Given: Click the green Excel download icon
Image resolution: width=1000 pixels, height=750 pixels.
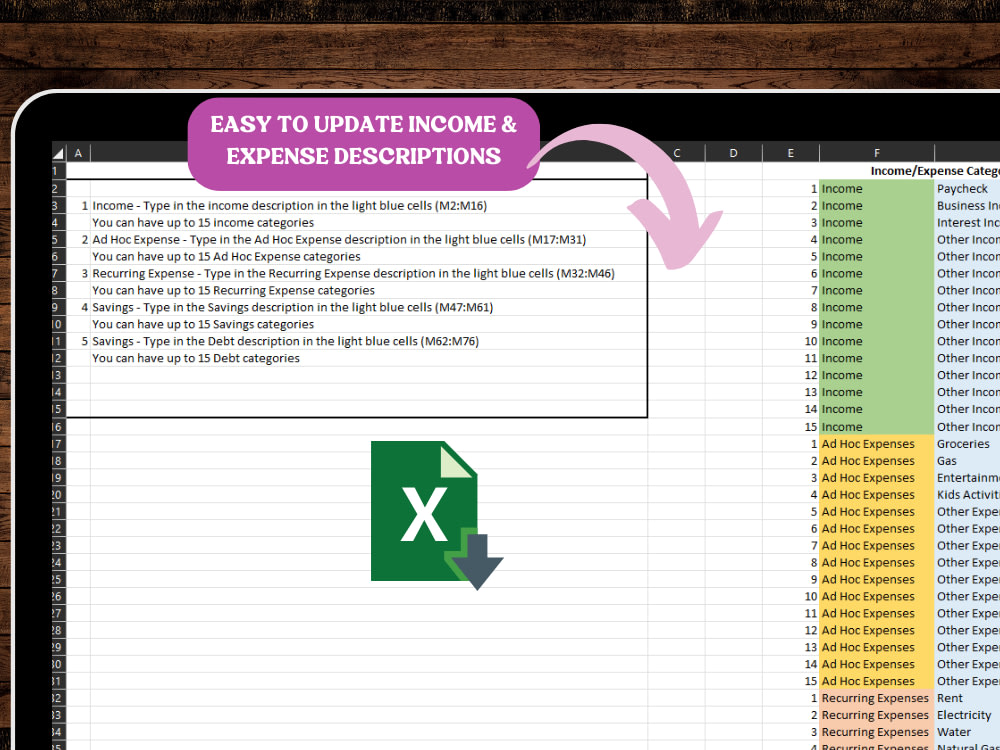Looking at the screenshot, I should pos(430,512).
